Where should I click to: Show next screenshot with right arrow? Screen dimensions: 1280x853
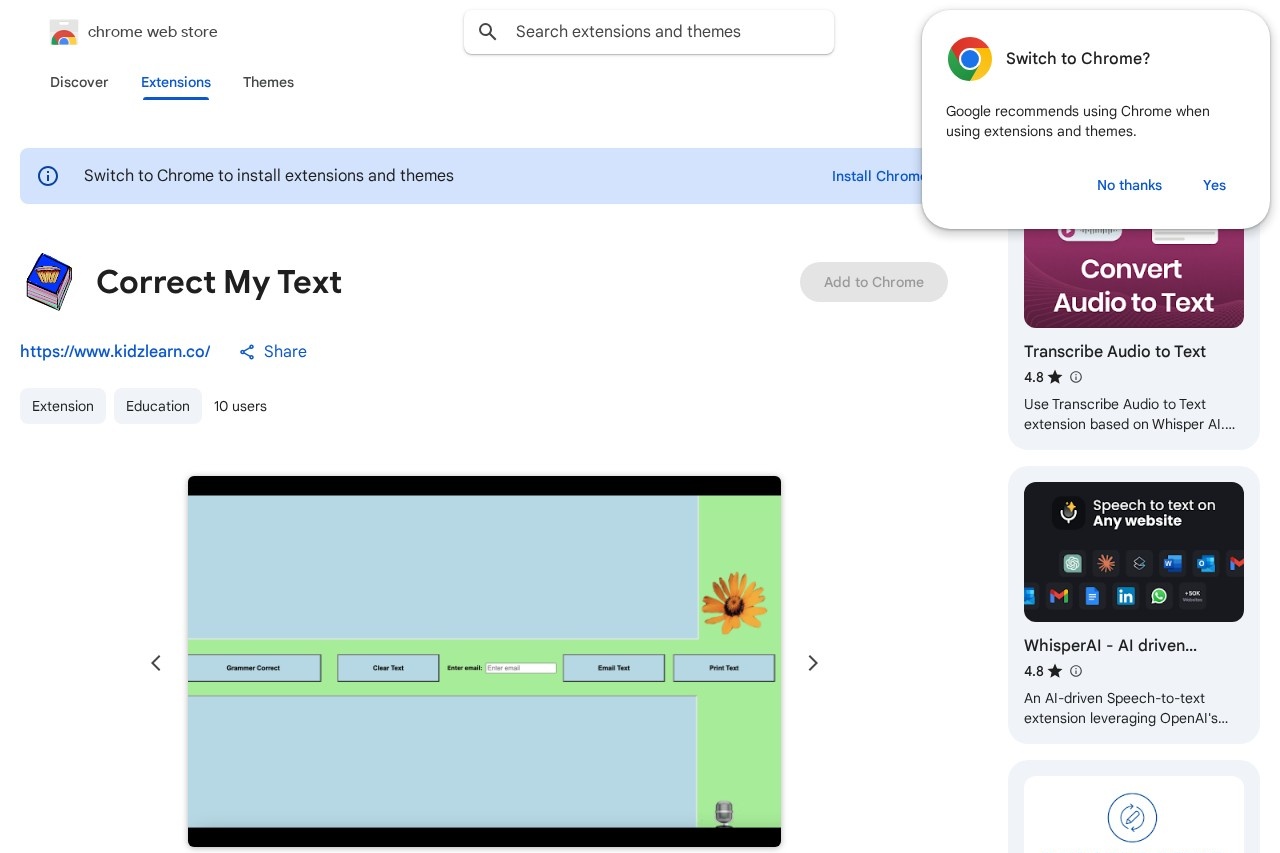click(813, 663)
